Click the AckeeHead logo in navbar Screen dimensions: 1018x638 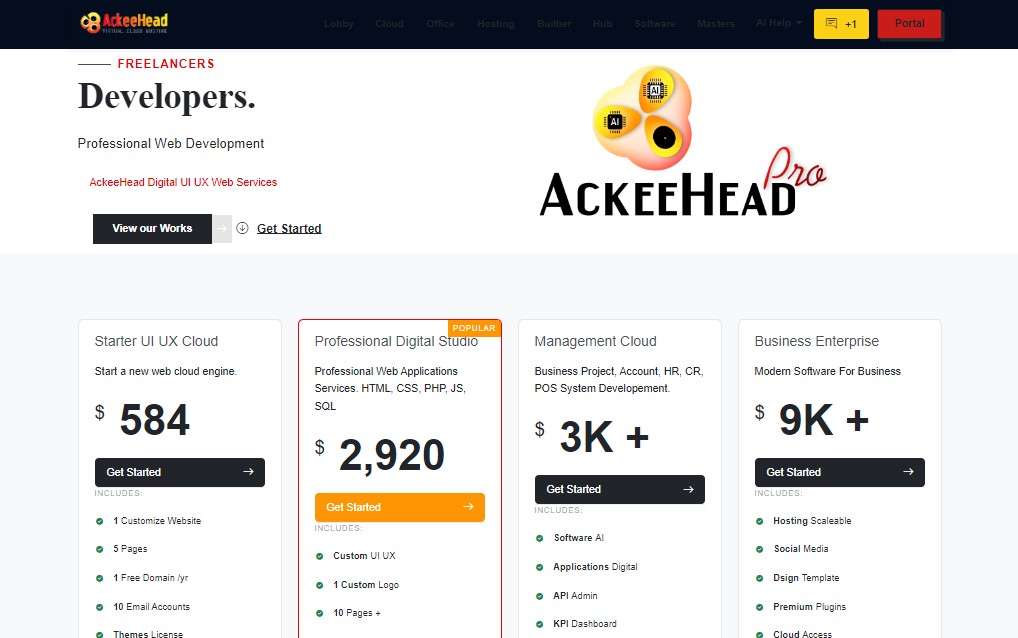(x=124, y=22)
